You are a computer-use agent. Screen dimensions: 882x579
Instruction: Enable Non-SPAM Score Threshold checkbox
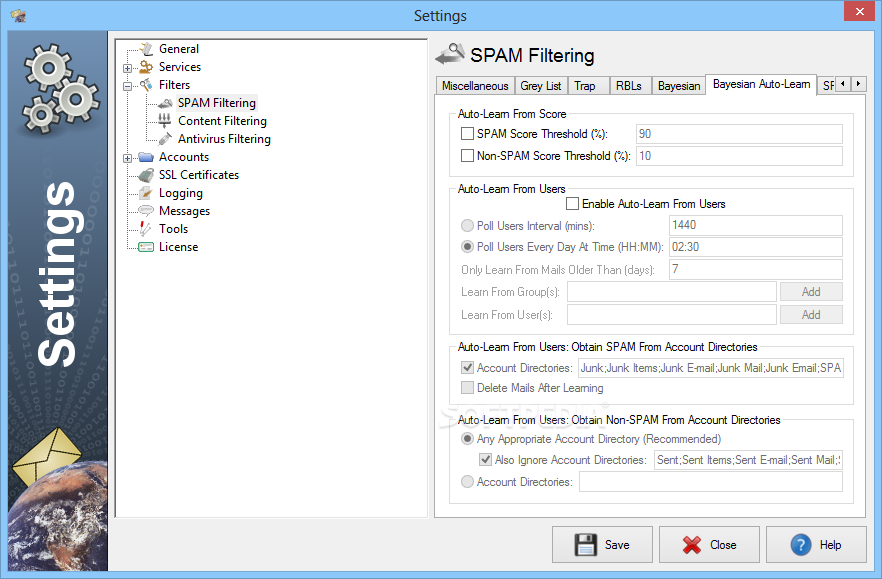coord(467,156)
